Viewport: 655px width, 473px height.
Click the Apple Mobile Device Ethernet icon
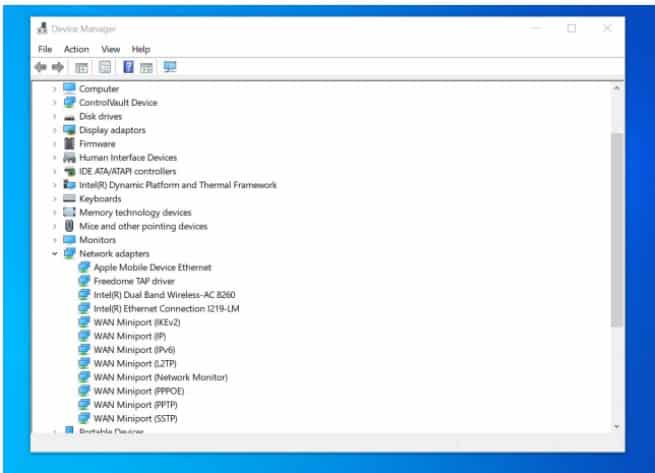coord(84,267)
